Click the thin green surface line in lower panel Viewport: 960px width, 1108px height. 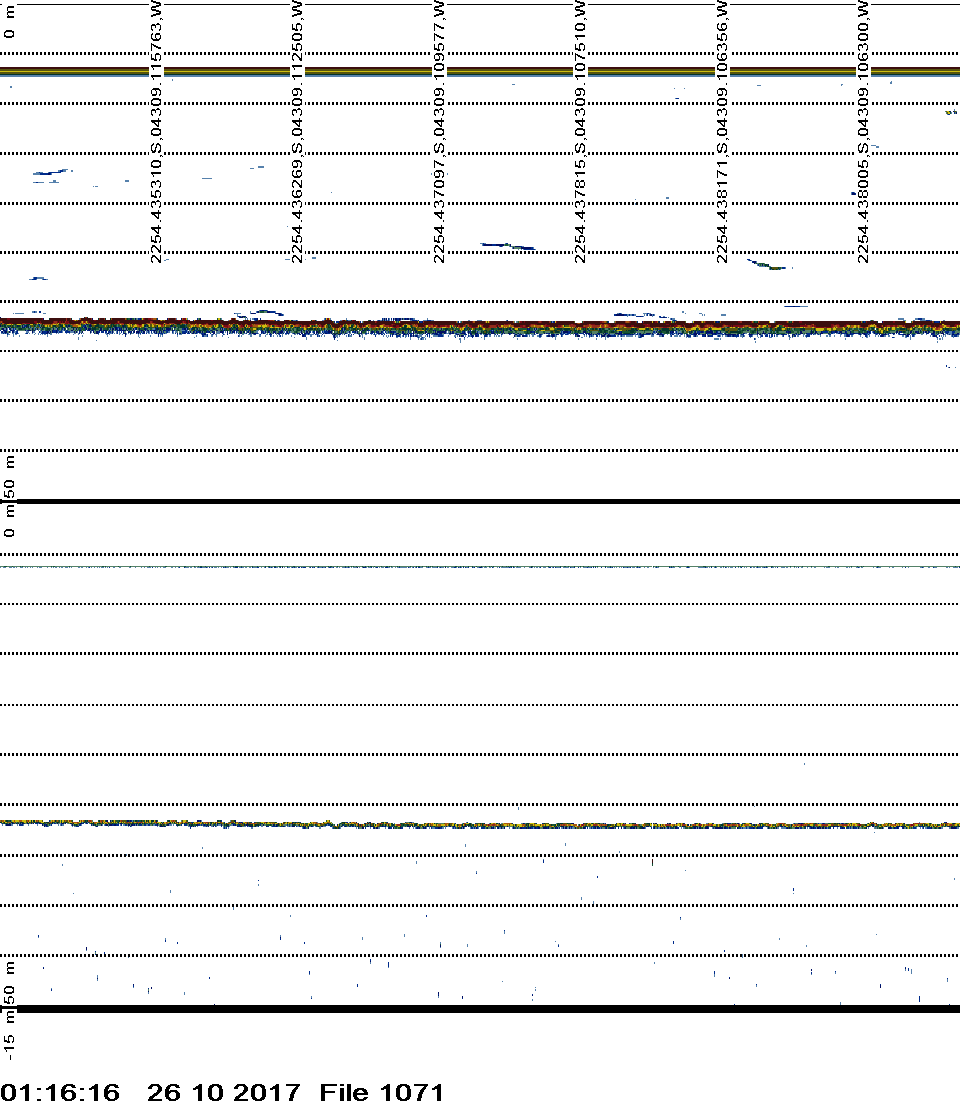pos(480,567)
